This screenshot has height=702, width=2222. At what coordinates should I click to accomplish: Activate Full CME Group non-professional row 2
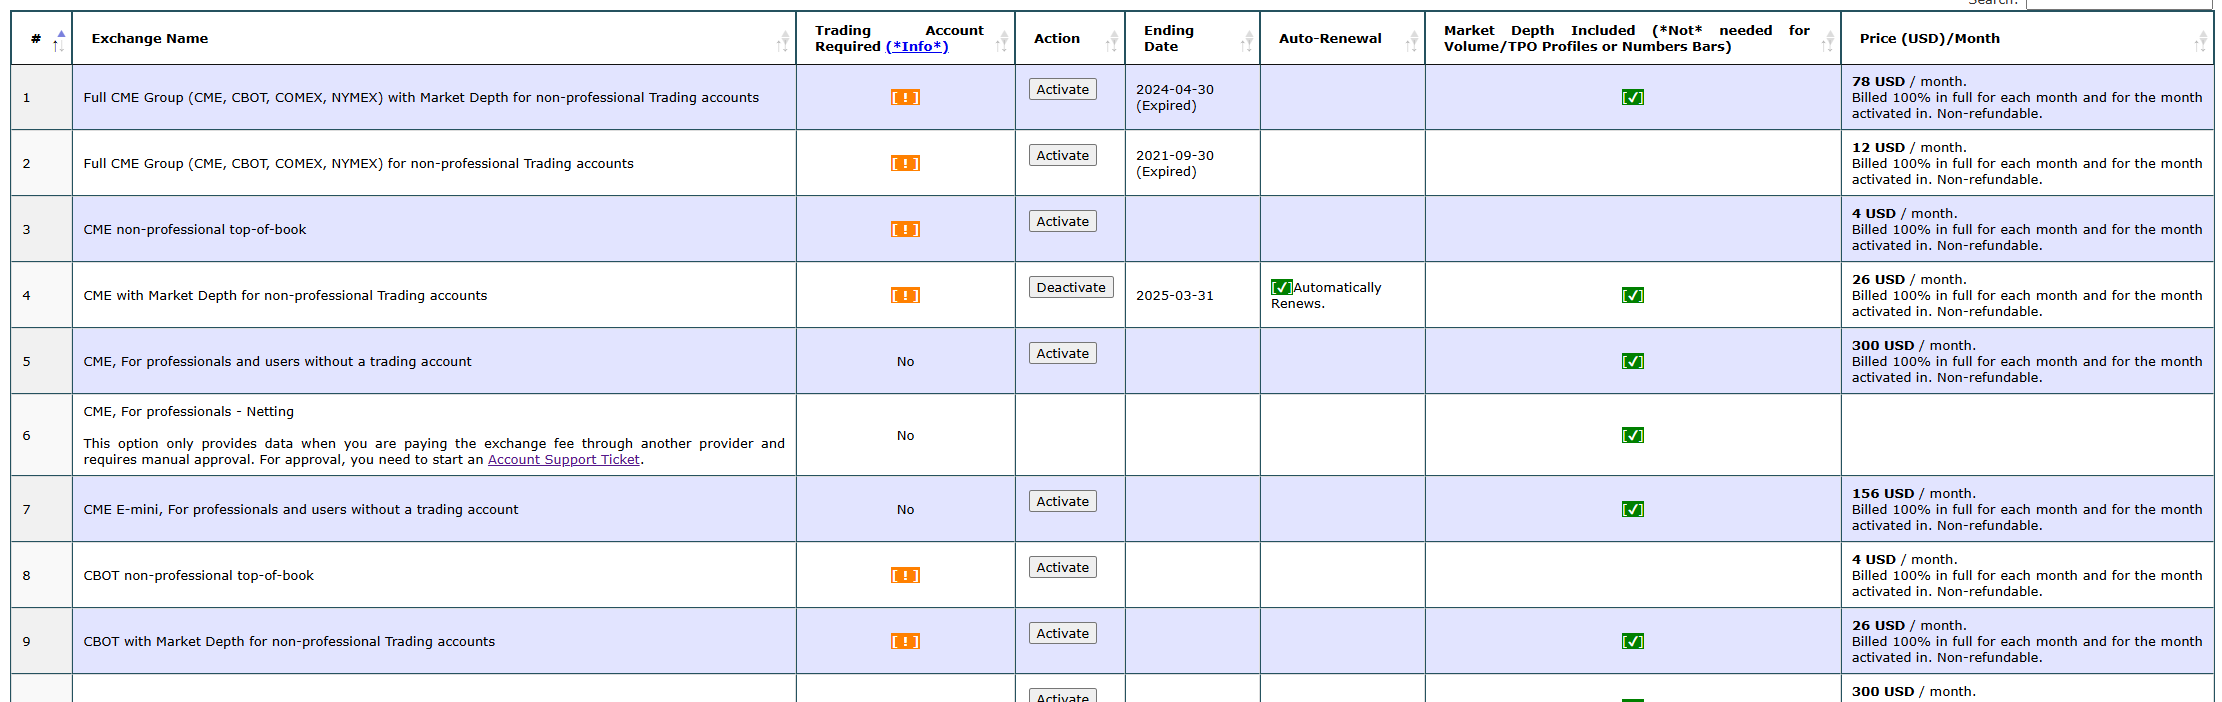[x=1062, y=155]
